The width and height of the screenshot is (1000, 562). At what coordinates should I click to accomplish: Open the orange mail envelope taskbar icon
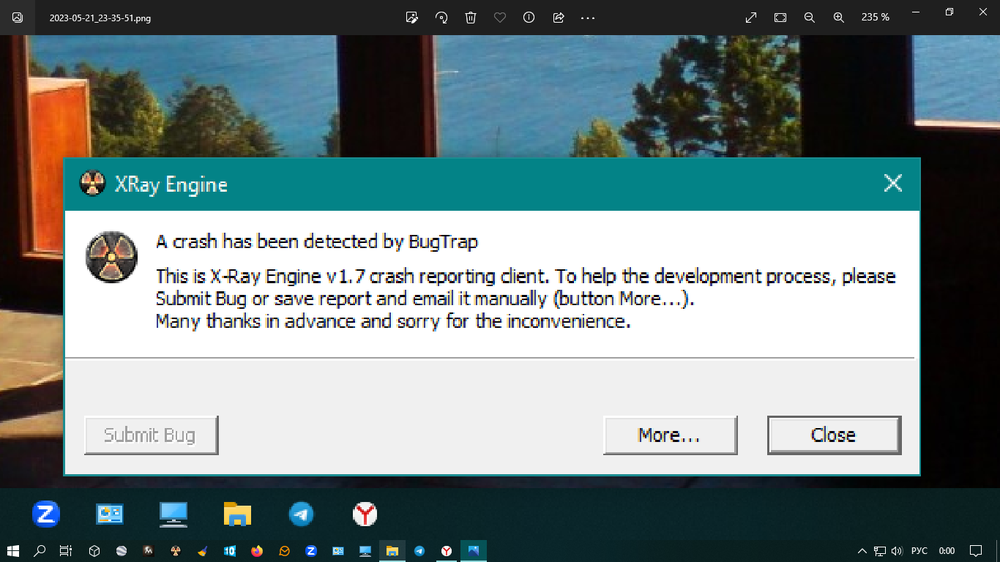click(x=284, y=551)
